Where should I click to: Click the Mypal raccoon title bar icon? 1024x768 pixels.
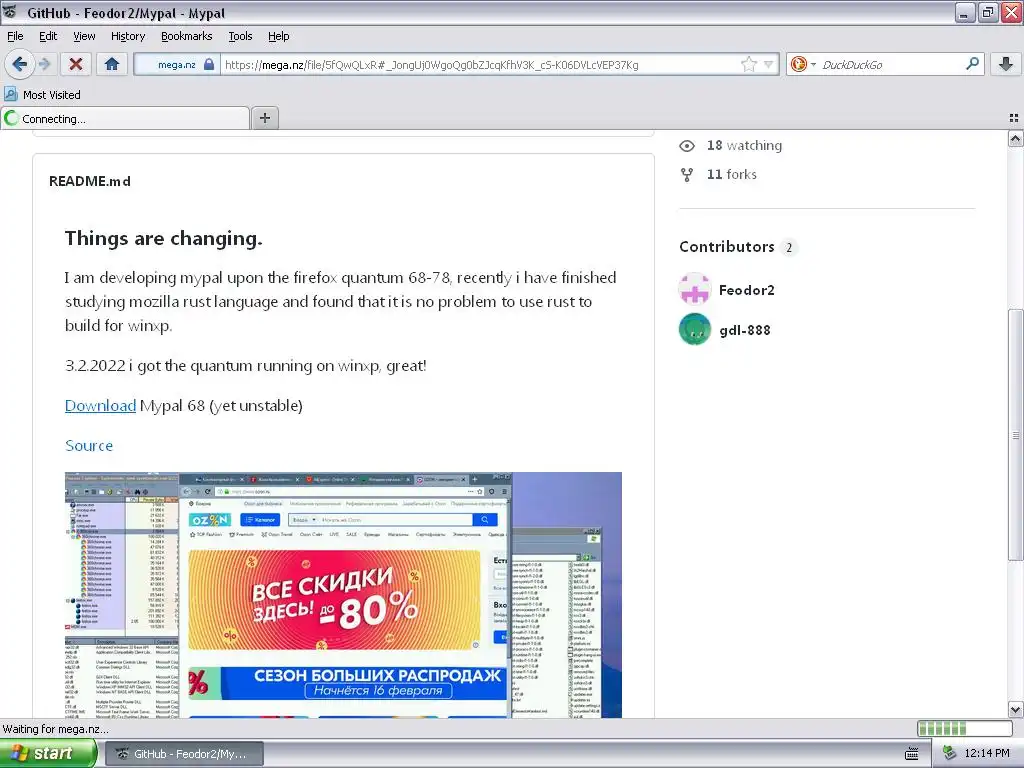coord(10,12)
